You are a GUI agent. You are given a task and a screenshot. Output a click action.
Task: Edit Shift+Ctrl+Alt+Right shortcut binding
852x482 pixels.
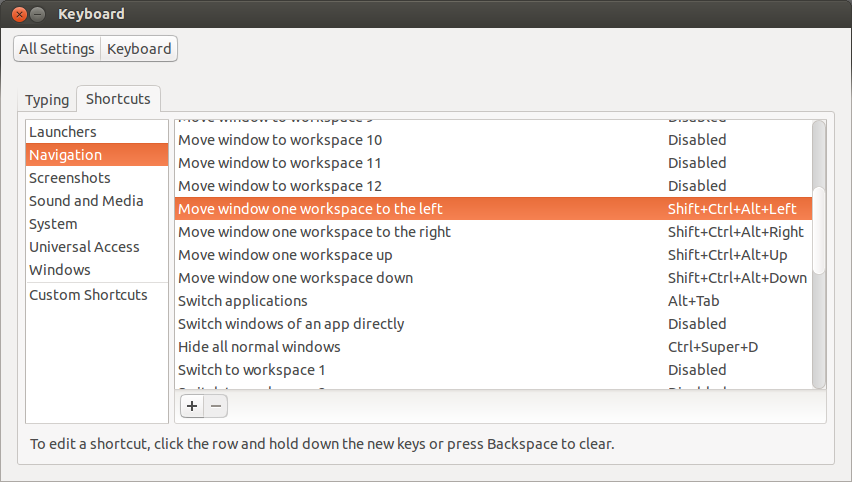pyautogui.click(x=736, y=232)
